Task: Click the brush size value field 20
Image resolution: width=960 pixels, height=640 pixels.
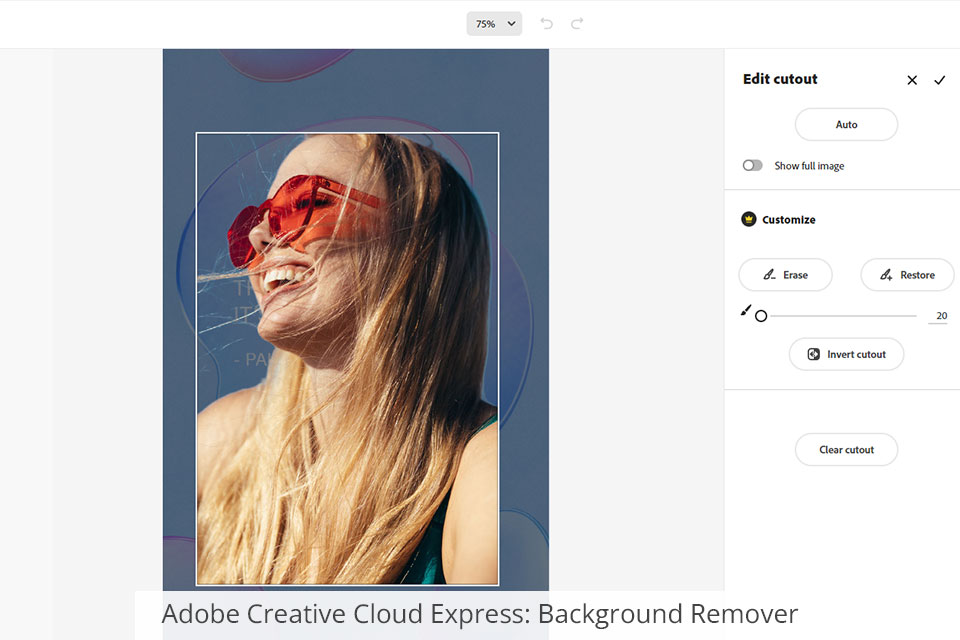Action: [941, 316]
